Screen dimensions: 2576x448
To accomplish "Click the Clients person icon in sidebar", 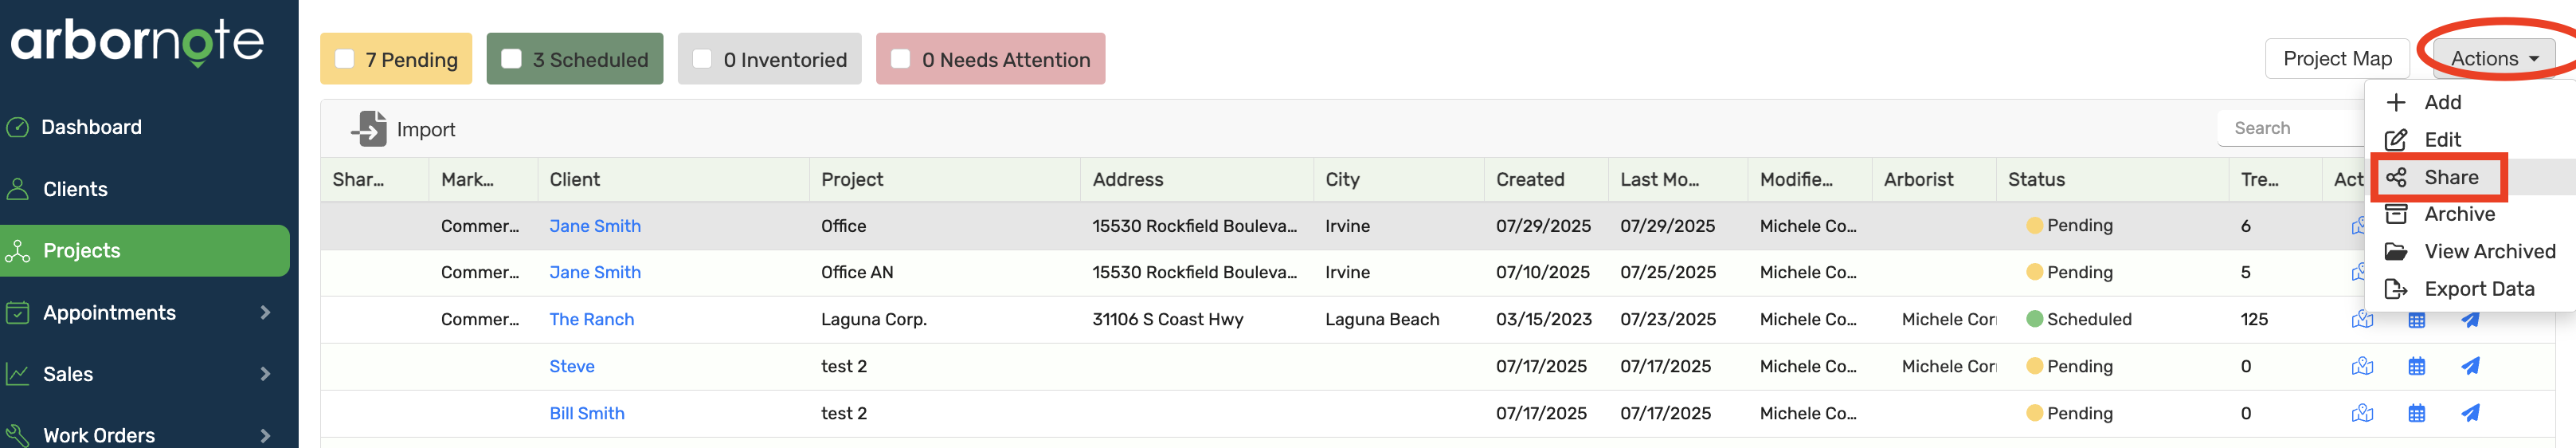I will click(17, 189).
